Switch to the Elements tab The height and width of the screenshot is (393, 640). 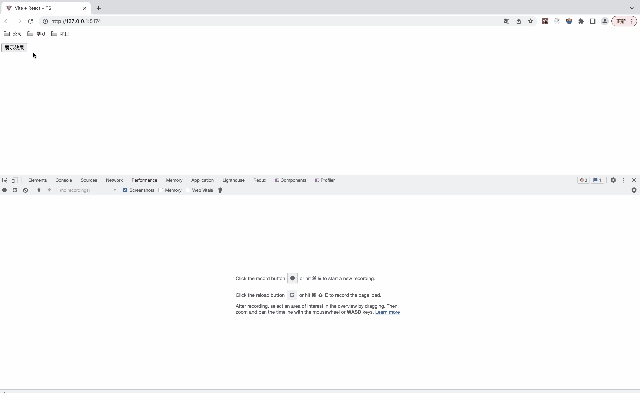click(x=38, y=180)
